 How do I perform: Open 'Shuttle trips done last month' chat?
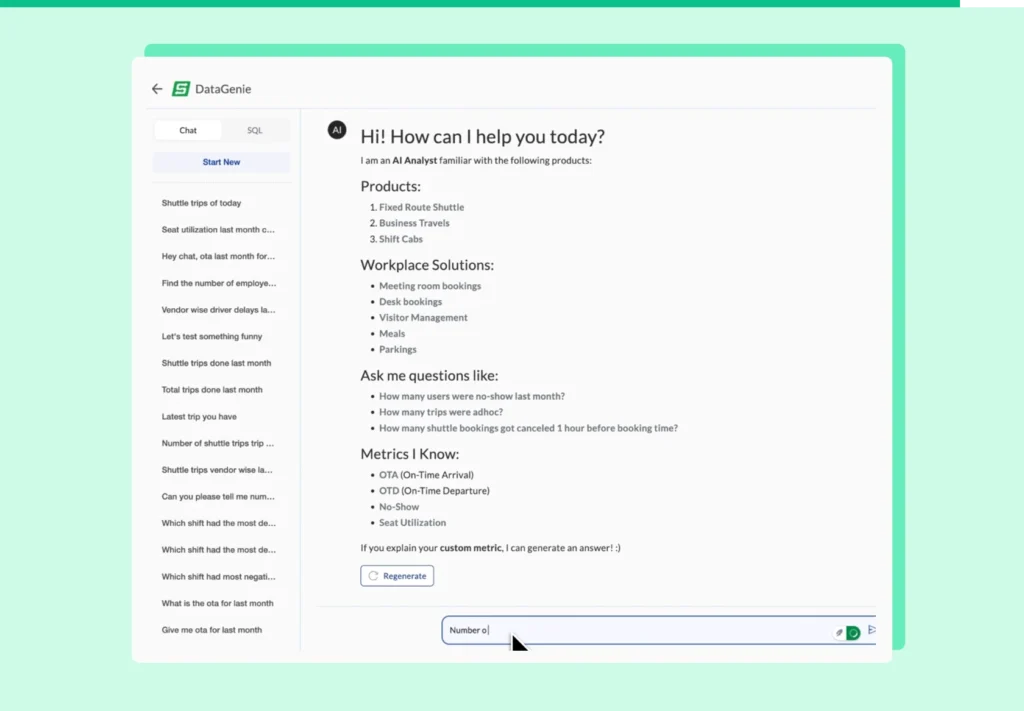(x=216, y=363)
